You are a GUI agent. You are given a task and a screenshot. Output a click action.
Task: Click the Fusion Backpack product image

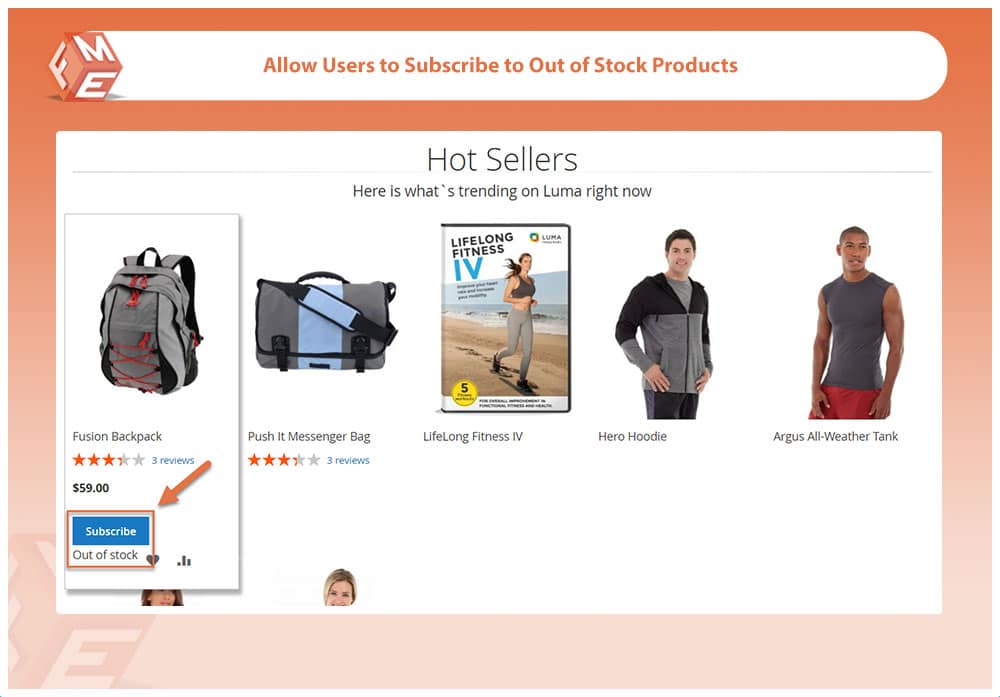click(150, 321)
